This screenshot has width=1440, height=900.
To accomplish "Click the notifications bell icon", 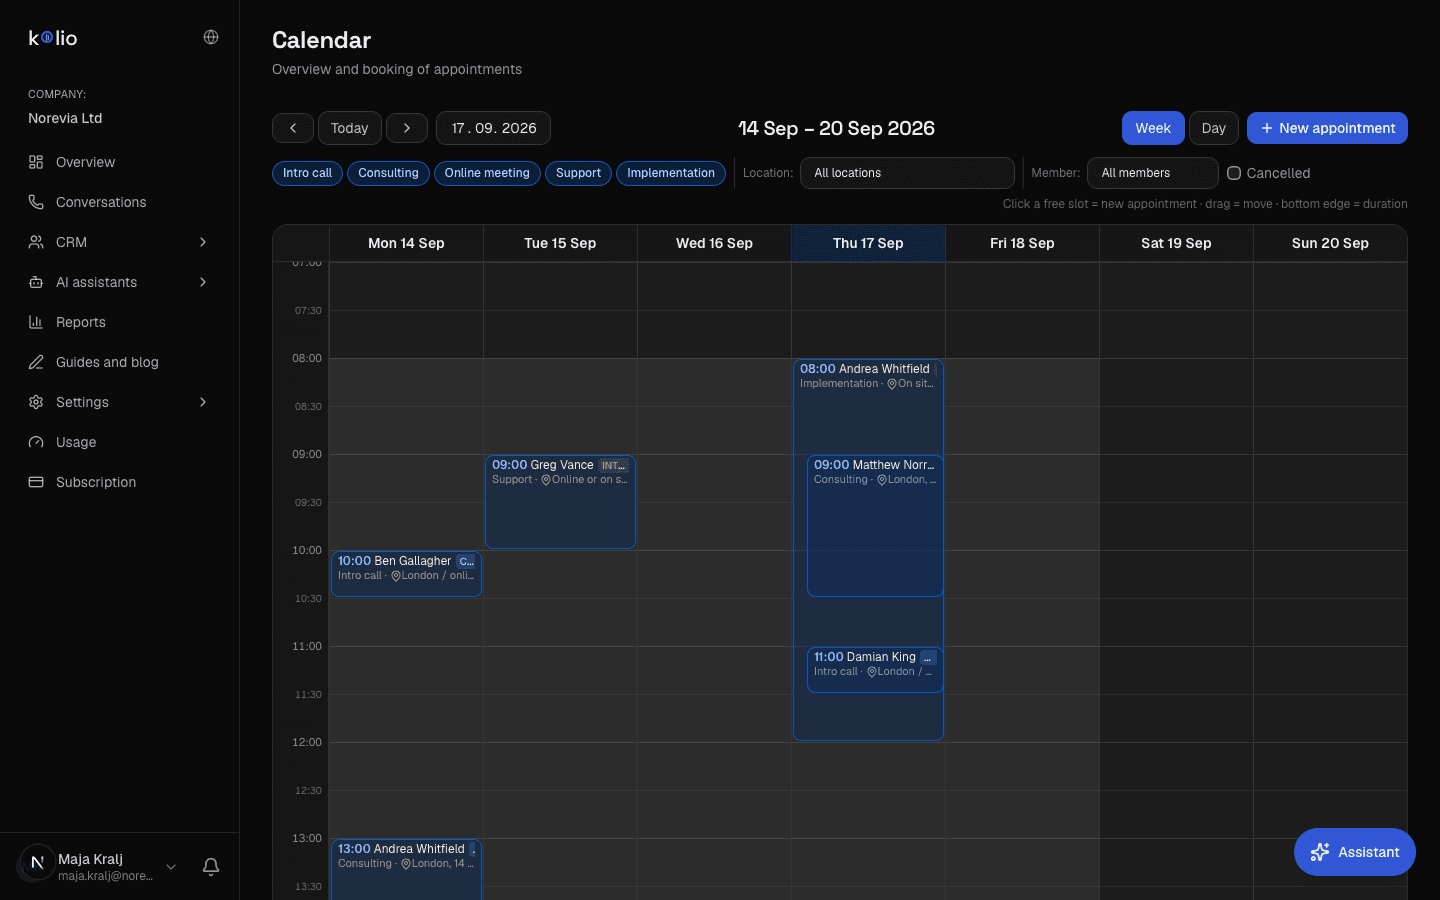I will (211, 867).
